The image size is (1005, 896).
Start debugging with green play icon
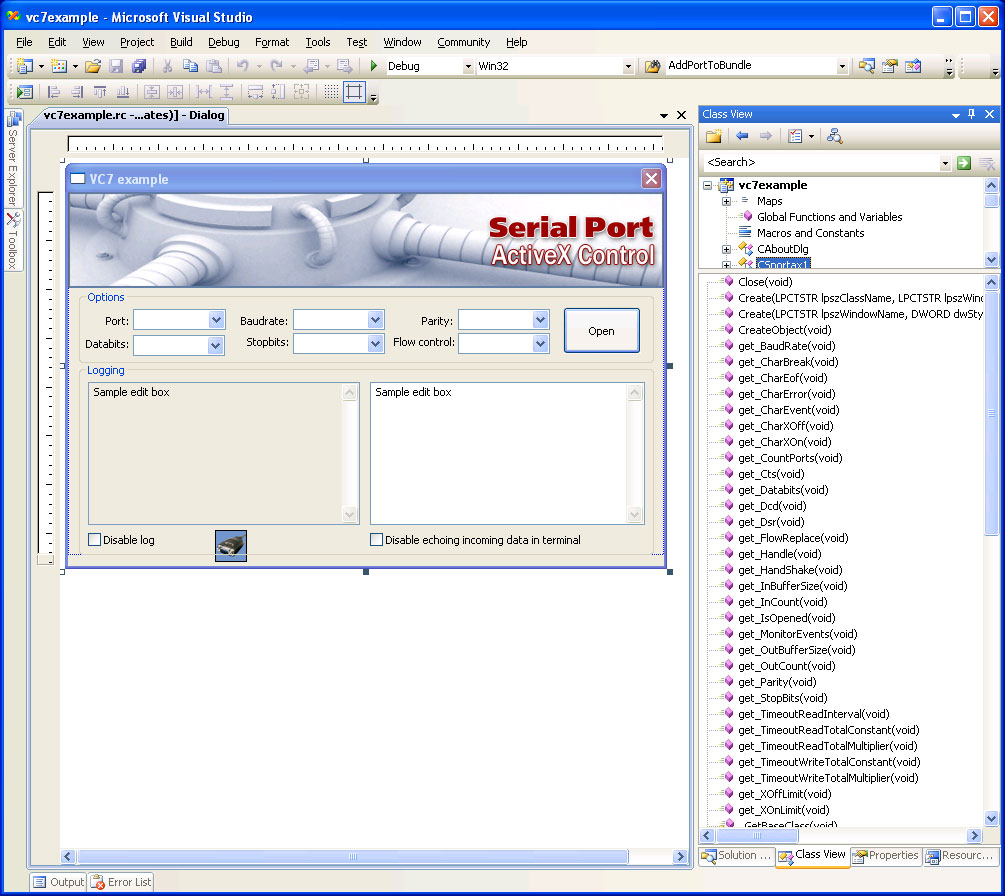click(374, 65)
